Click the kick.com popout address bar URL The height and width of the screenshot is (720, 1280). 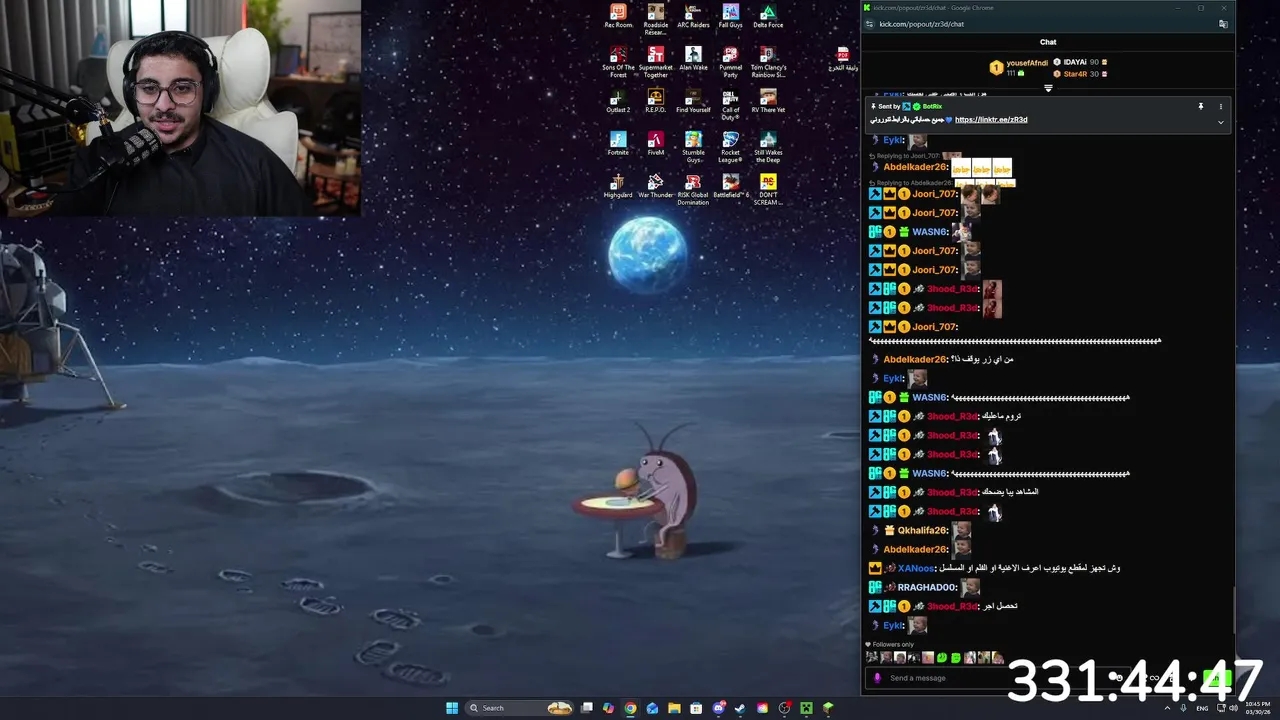921,24
